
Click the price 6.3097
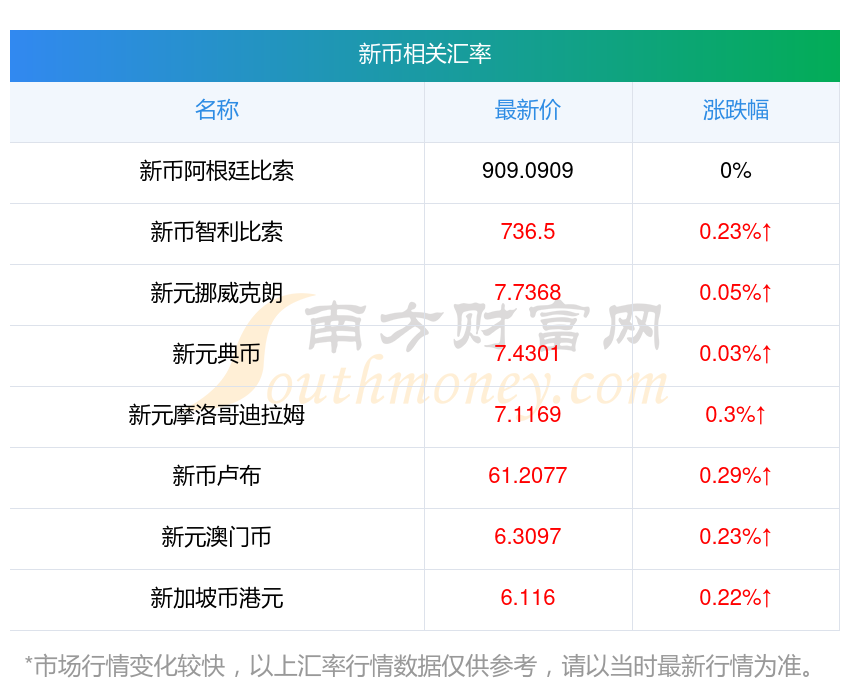(x=527, y=537)
